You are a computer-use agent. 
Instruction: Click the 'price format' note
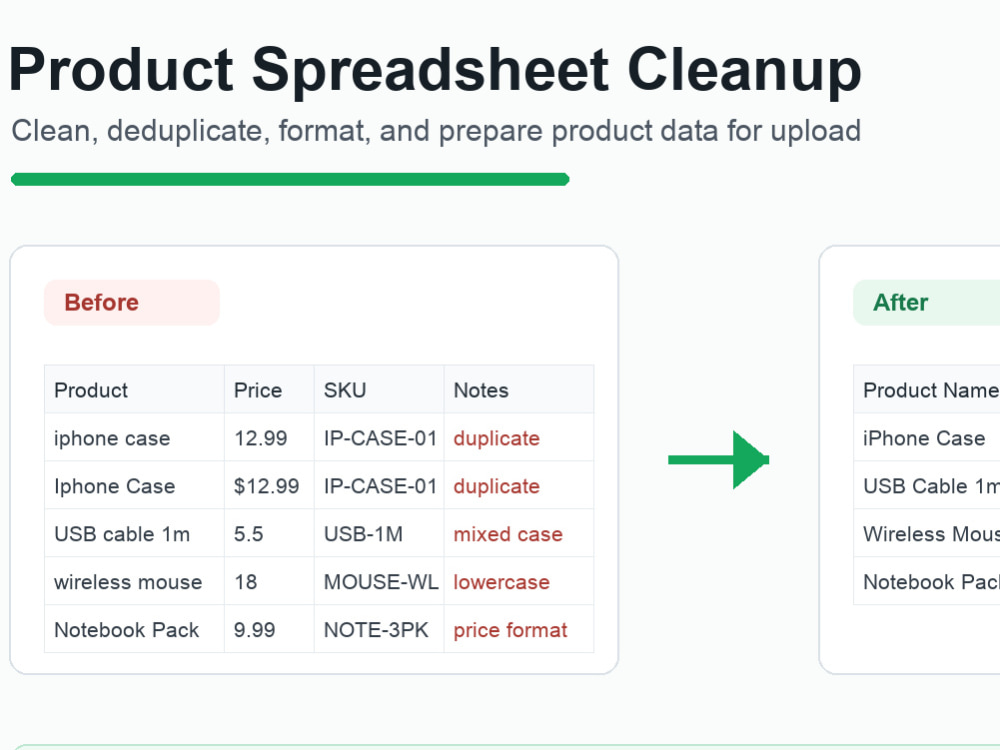pos(510,630)
